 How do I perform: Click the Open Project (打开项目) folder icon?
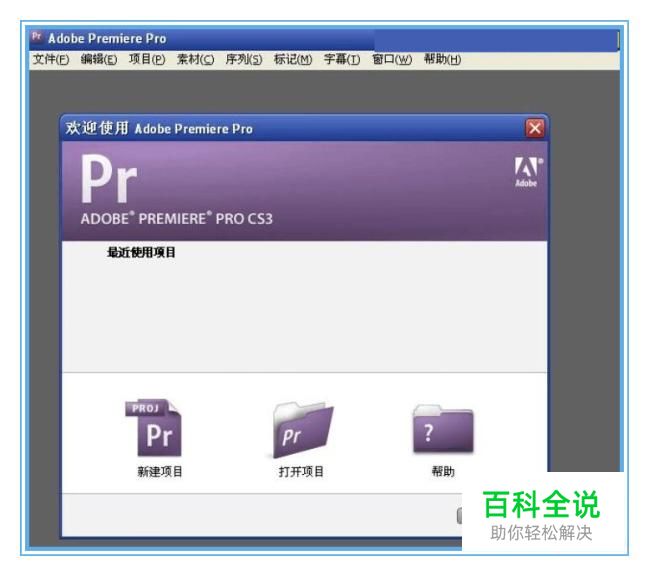[303, 430]
